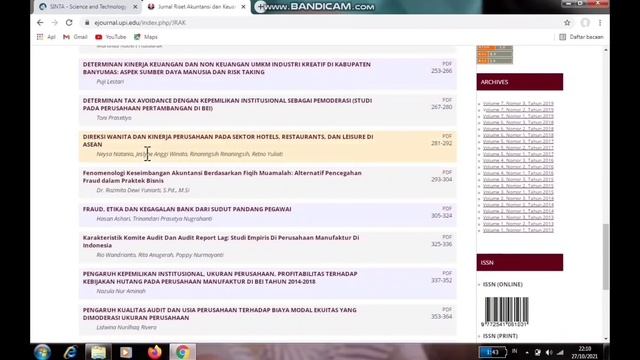The height and width of the screenshot is (360, 640).
Task: Open archive Volume 4, Nomor 1, Tahun 2016
Action: point(518,173)
